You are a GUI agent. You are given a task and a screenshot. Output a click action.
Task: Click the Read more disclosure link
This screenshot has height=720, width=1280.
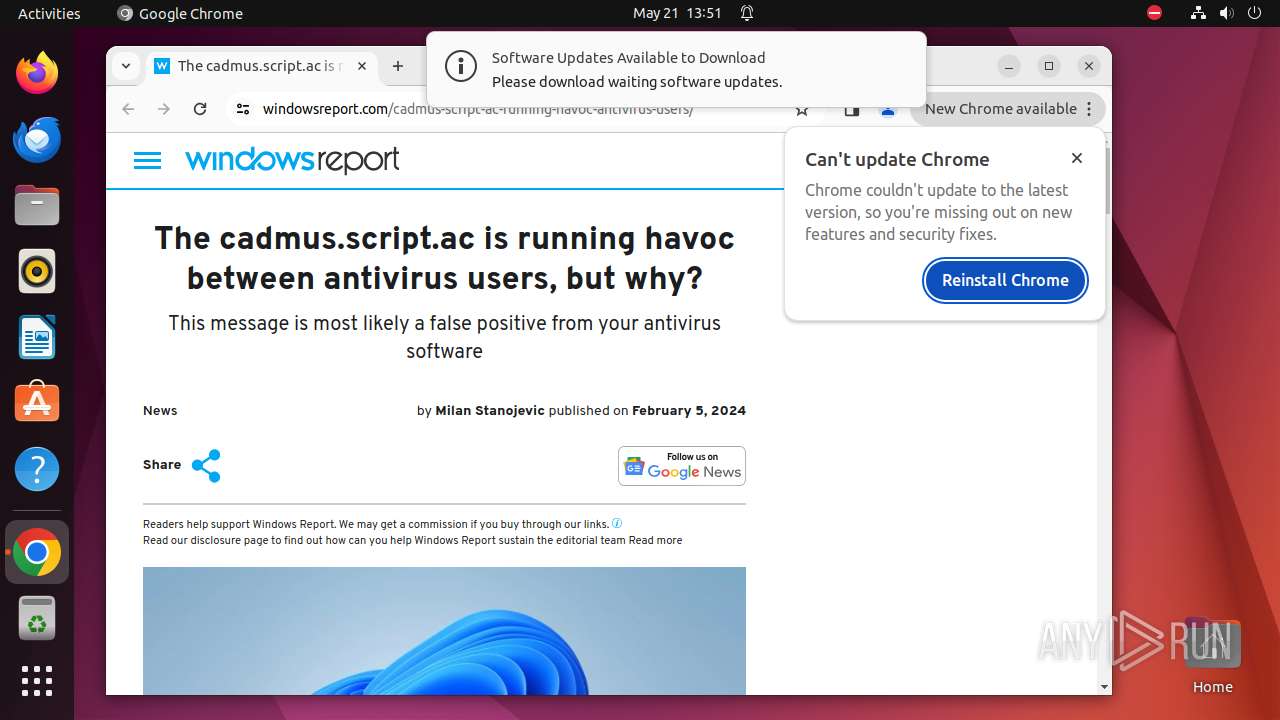click(x=656, y=540)
